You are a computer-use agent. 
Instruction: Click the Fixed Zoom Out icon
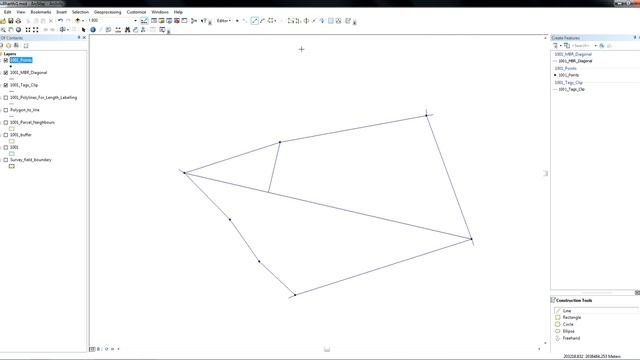tap(36, 30)
